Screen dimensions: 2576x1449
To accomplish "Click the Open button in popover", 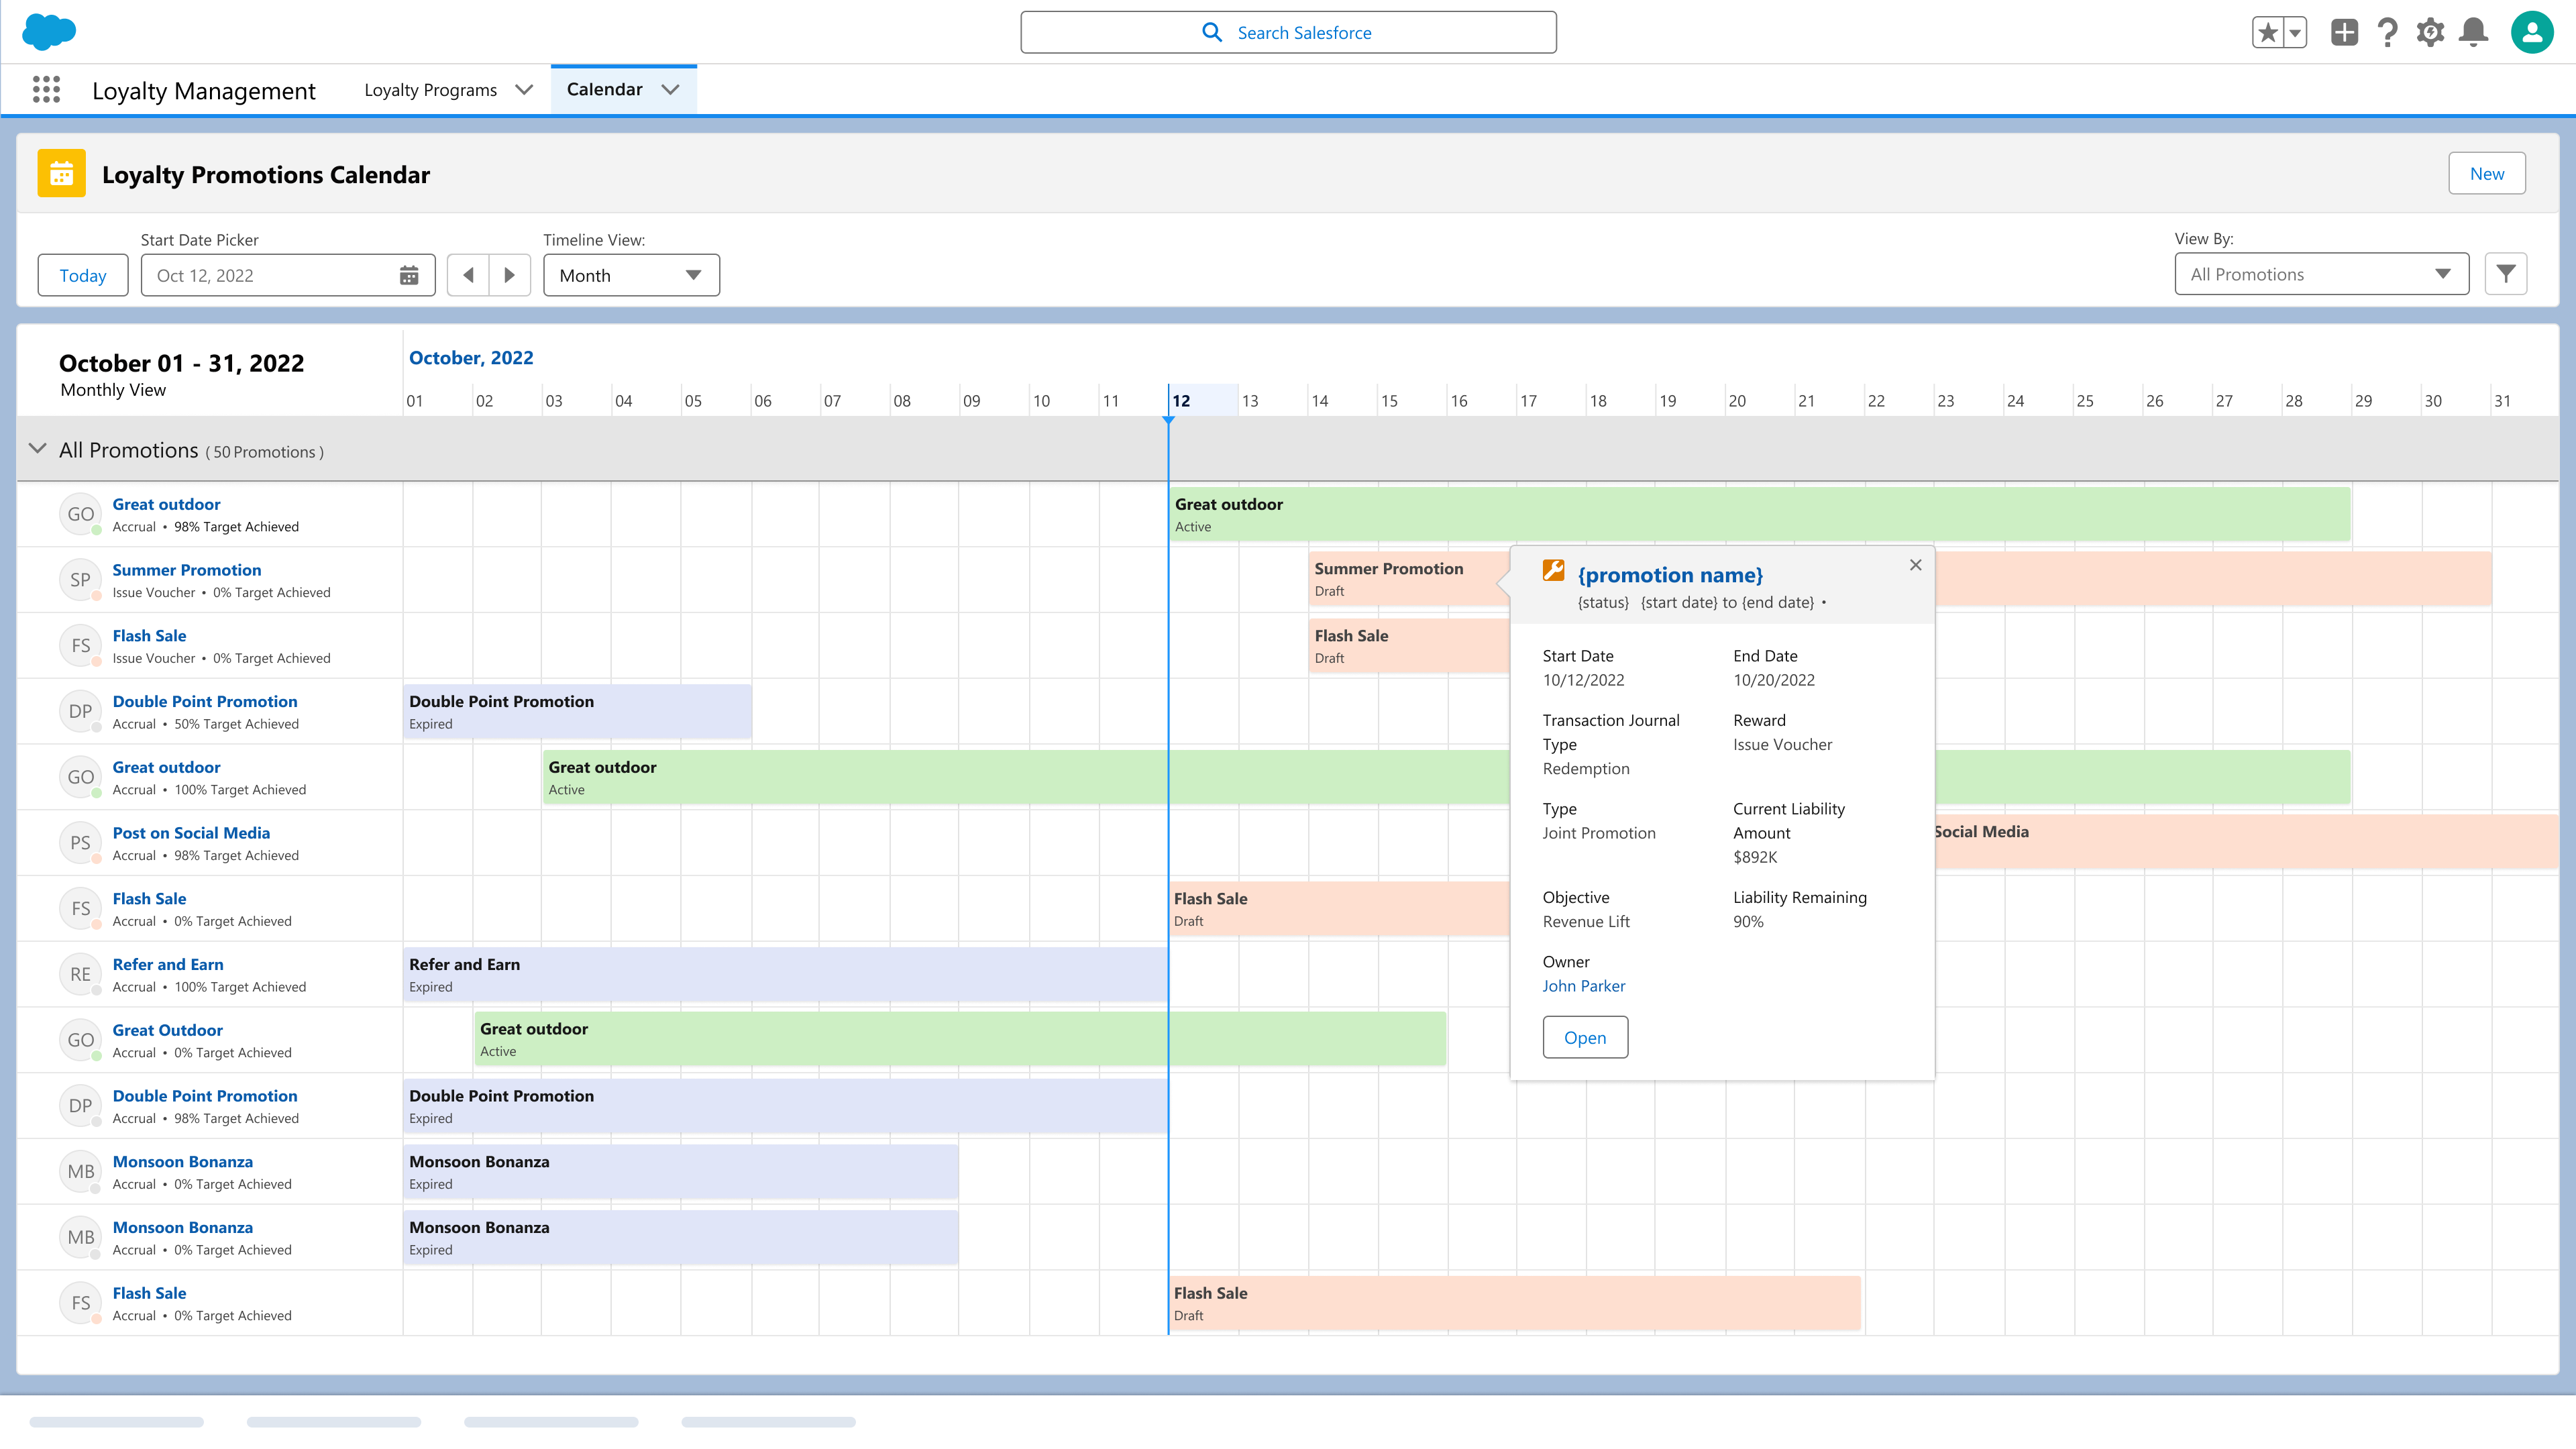I will [x=1585, y=1037].
